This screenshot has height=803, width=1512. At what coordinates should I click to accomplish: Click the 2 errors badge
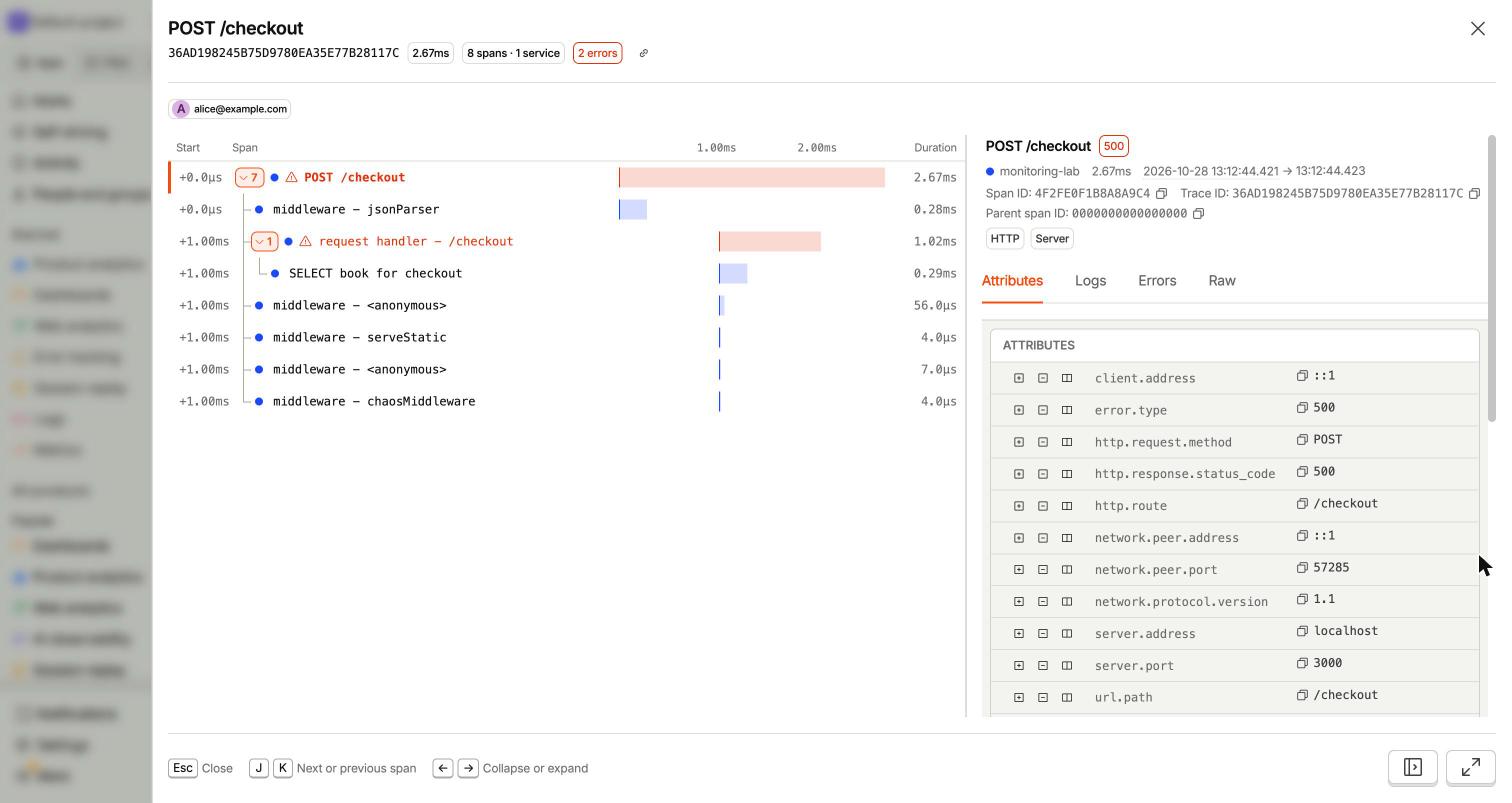coord(598,53)
